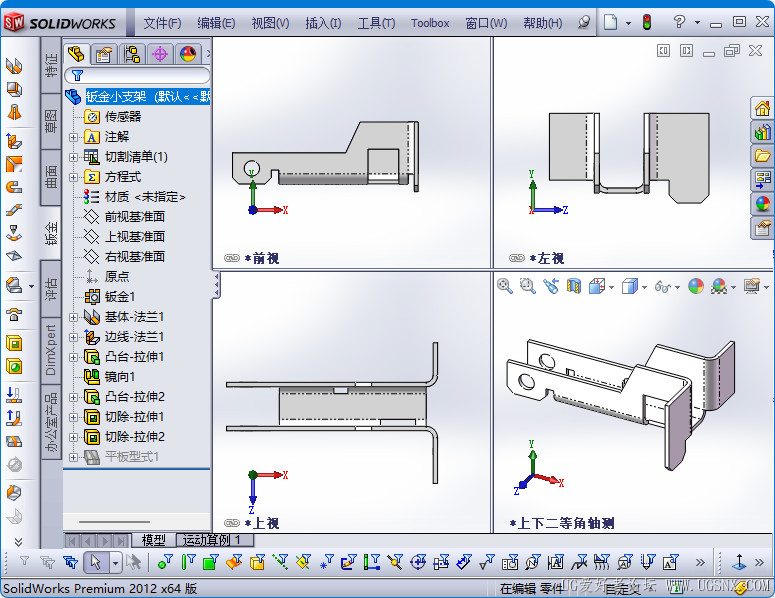Click the Base Flange sheet metal tool

click(x=14, y=66)
